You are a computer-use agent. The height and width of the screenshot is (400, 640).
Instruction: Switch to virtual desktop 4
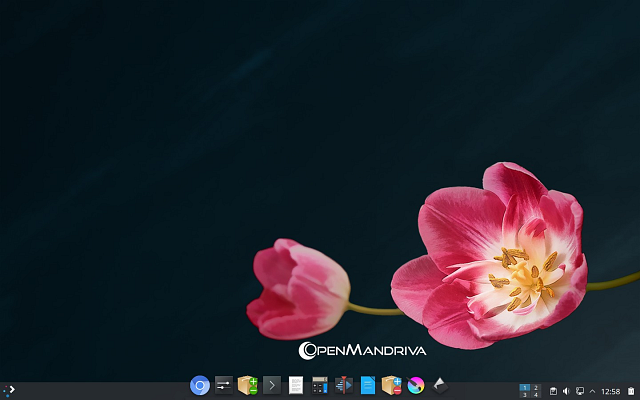click(536, 395)
